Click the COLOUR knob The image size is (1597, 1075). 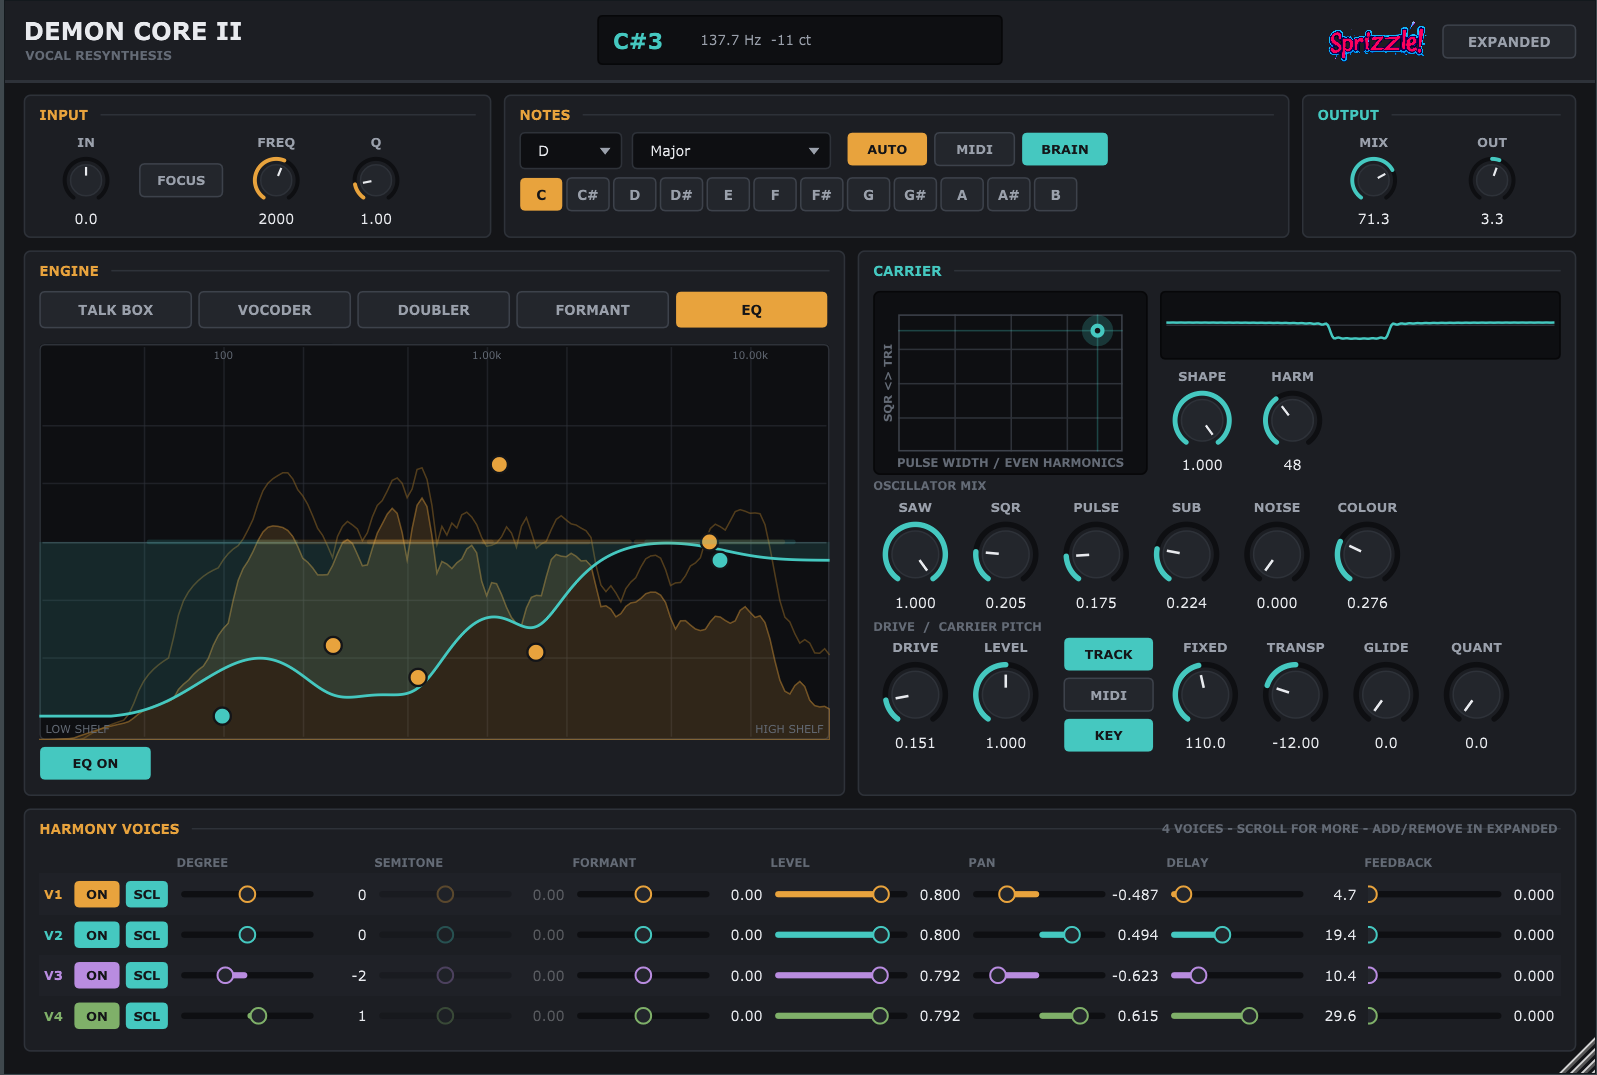pyautogui.click(x=1367, y=554)
